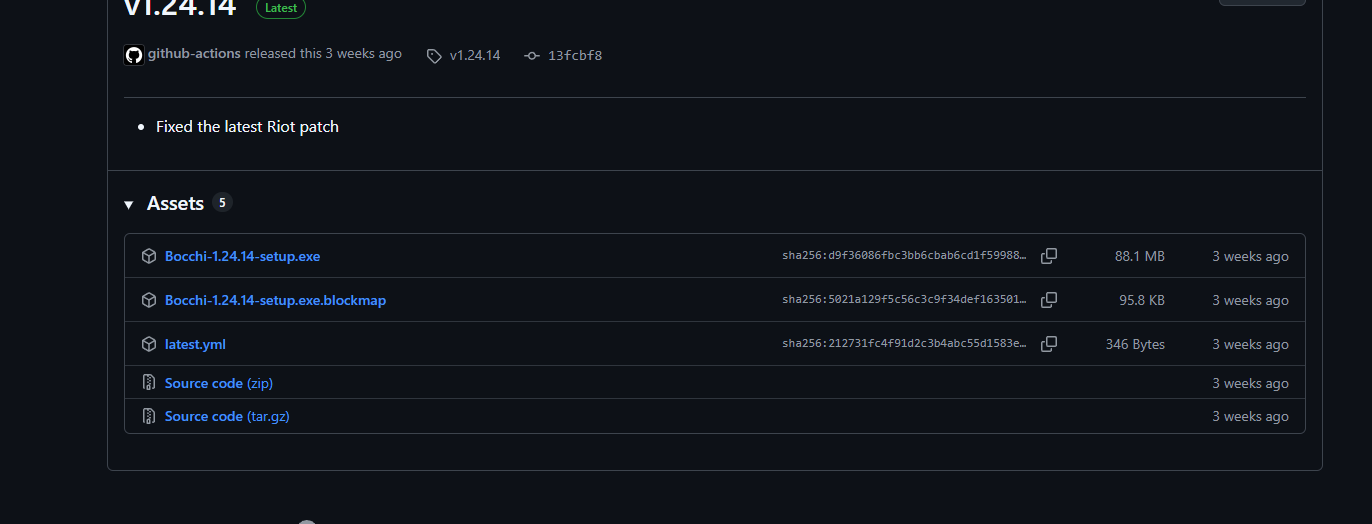
Task: Click the github-actions avatar icon
Action: [x=134, y=55]
